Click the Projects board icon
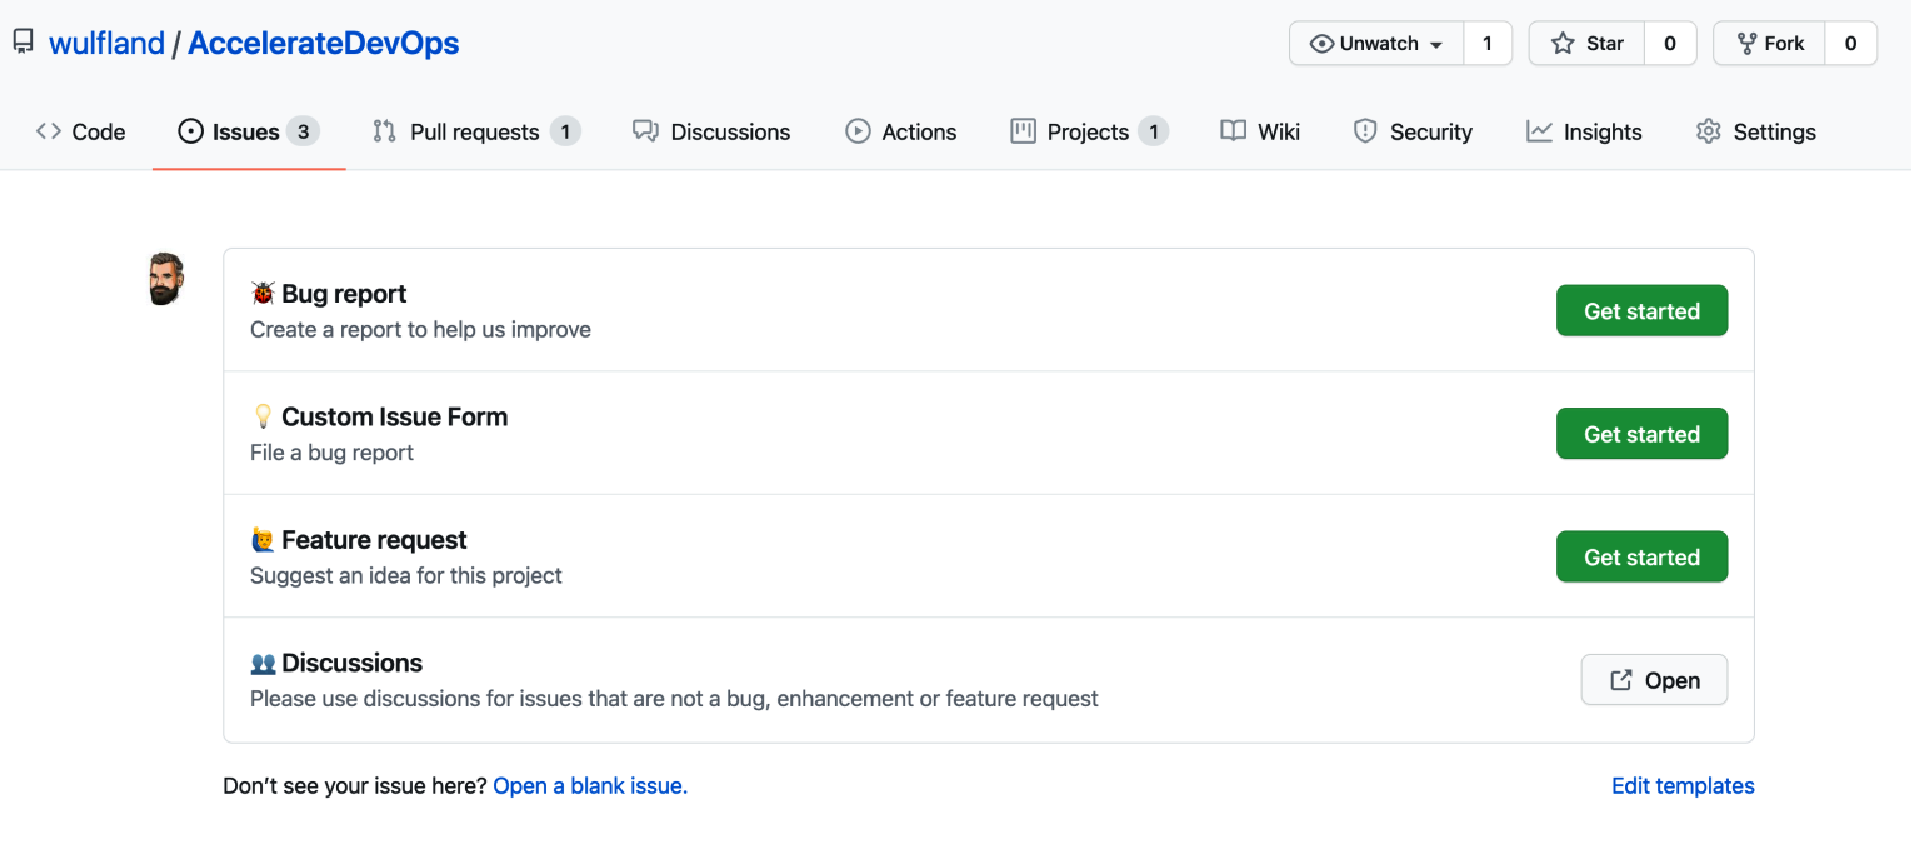Viewport: 1911px width, 858px height. (1022, 131)
